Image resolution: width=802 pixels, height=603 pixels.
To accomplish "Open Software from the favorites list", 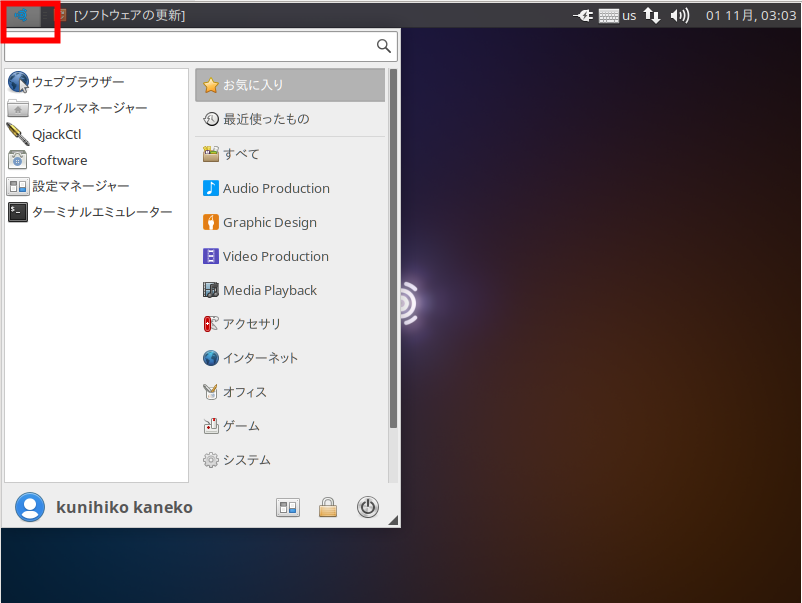I will tap(96, 160).
